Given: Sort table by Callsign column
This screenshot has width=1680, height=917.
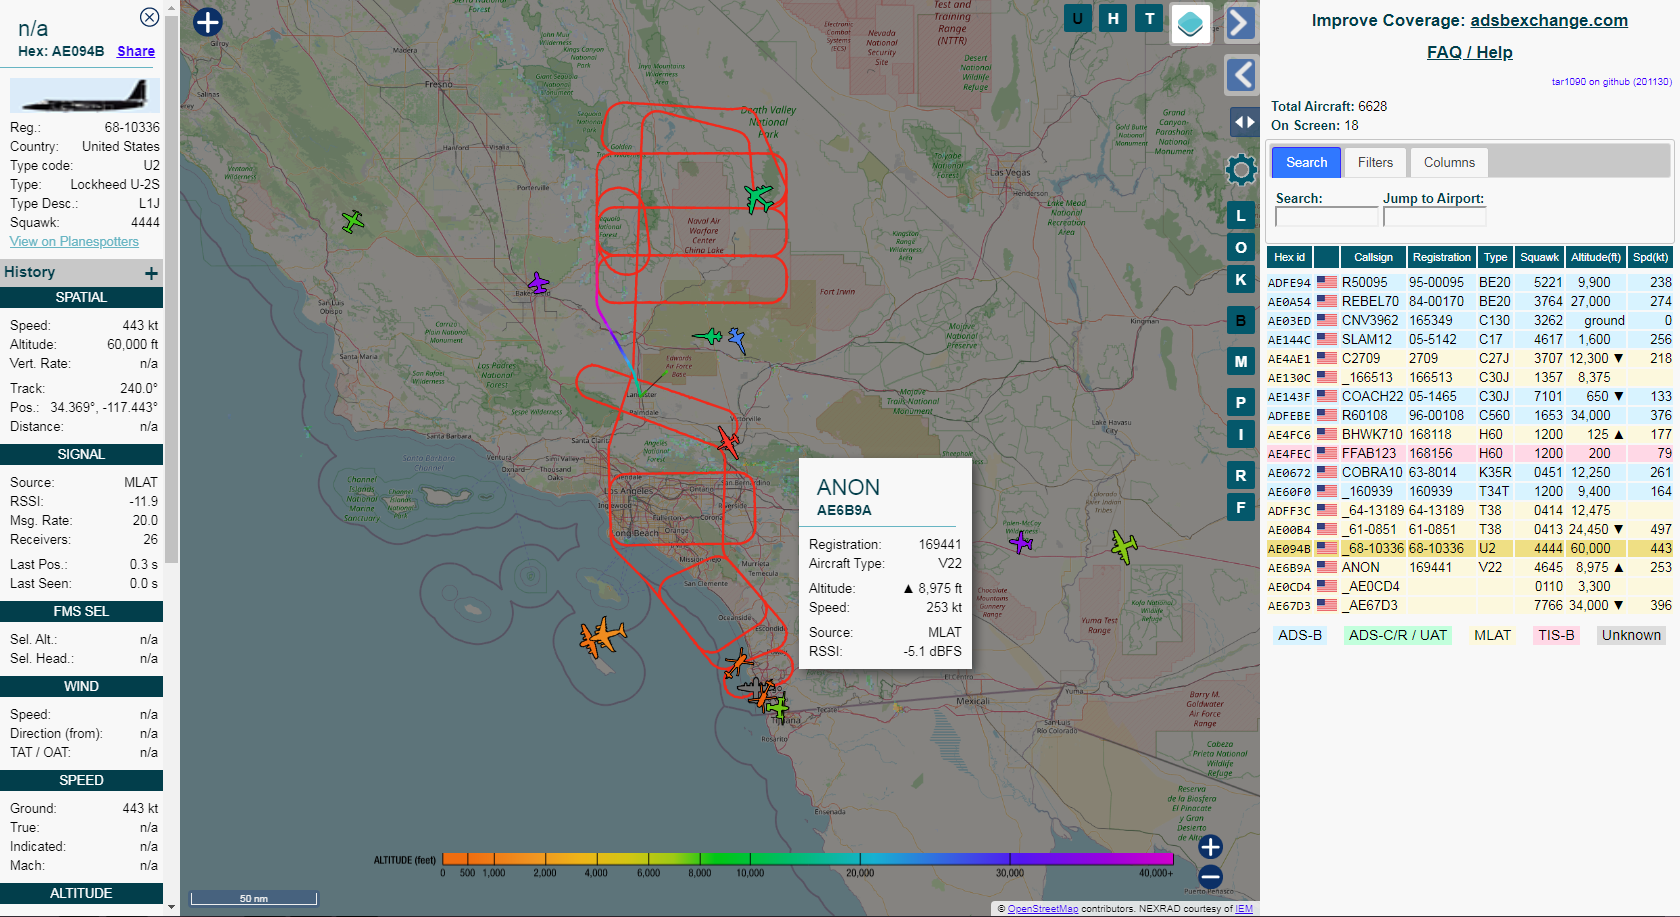Looking at the screenshot, I should point(1373,257).
